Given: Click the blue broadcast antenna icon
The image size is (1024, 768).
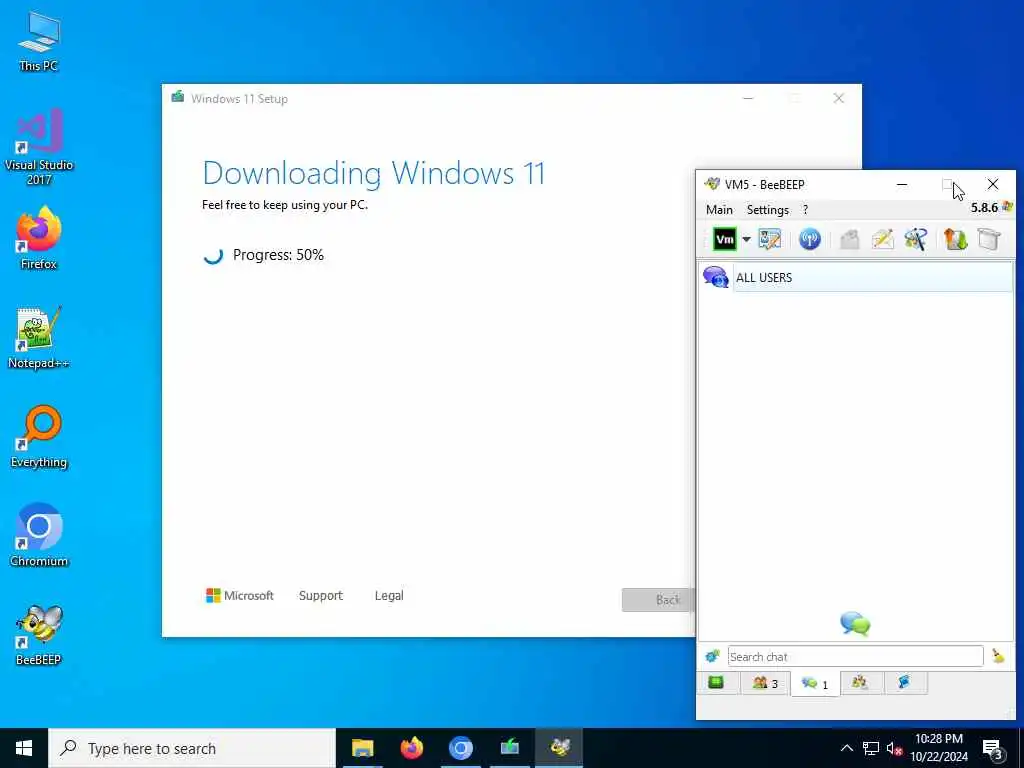Looking at the screenshot, I should click(x=810, y=239).
